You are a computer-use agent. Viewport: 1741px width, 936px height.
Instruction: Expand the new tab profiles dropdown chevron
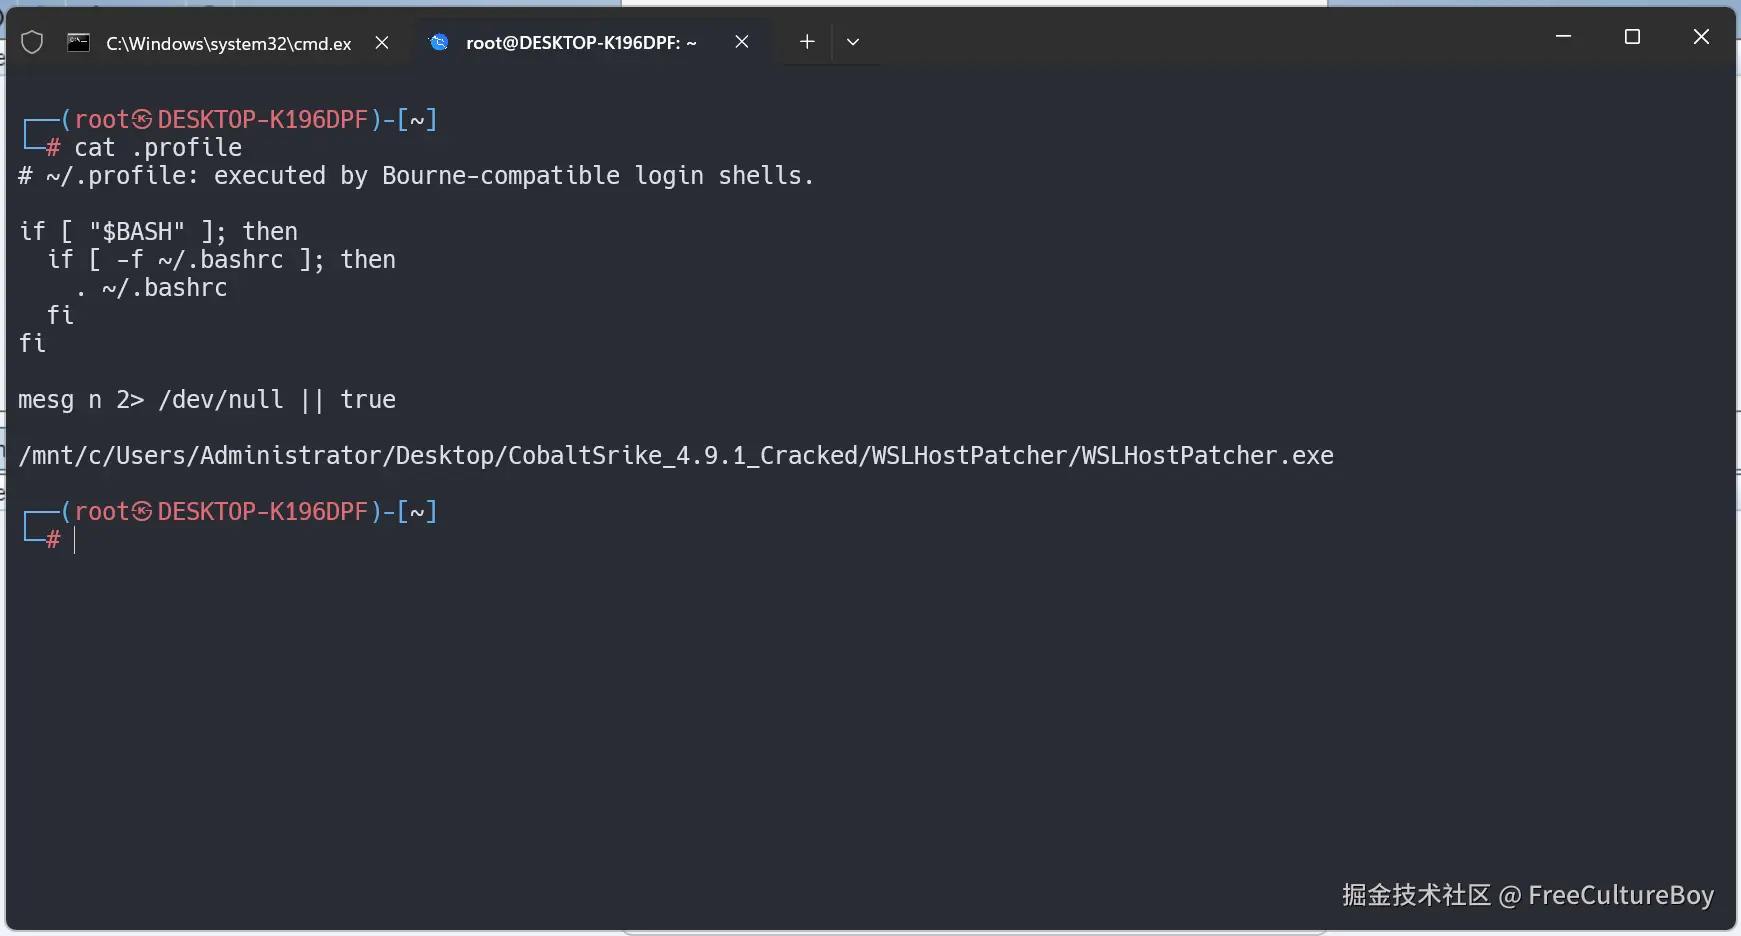click(853, 42)
